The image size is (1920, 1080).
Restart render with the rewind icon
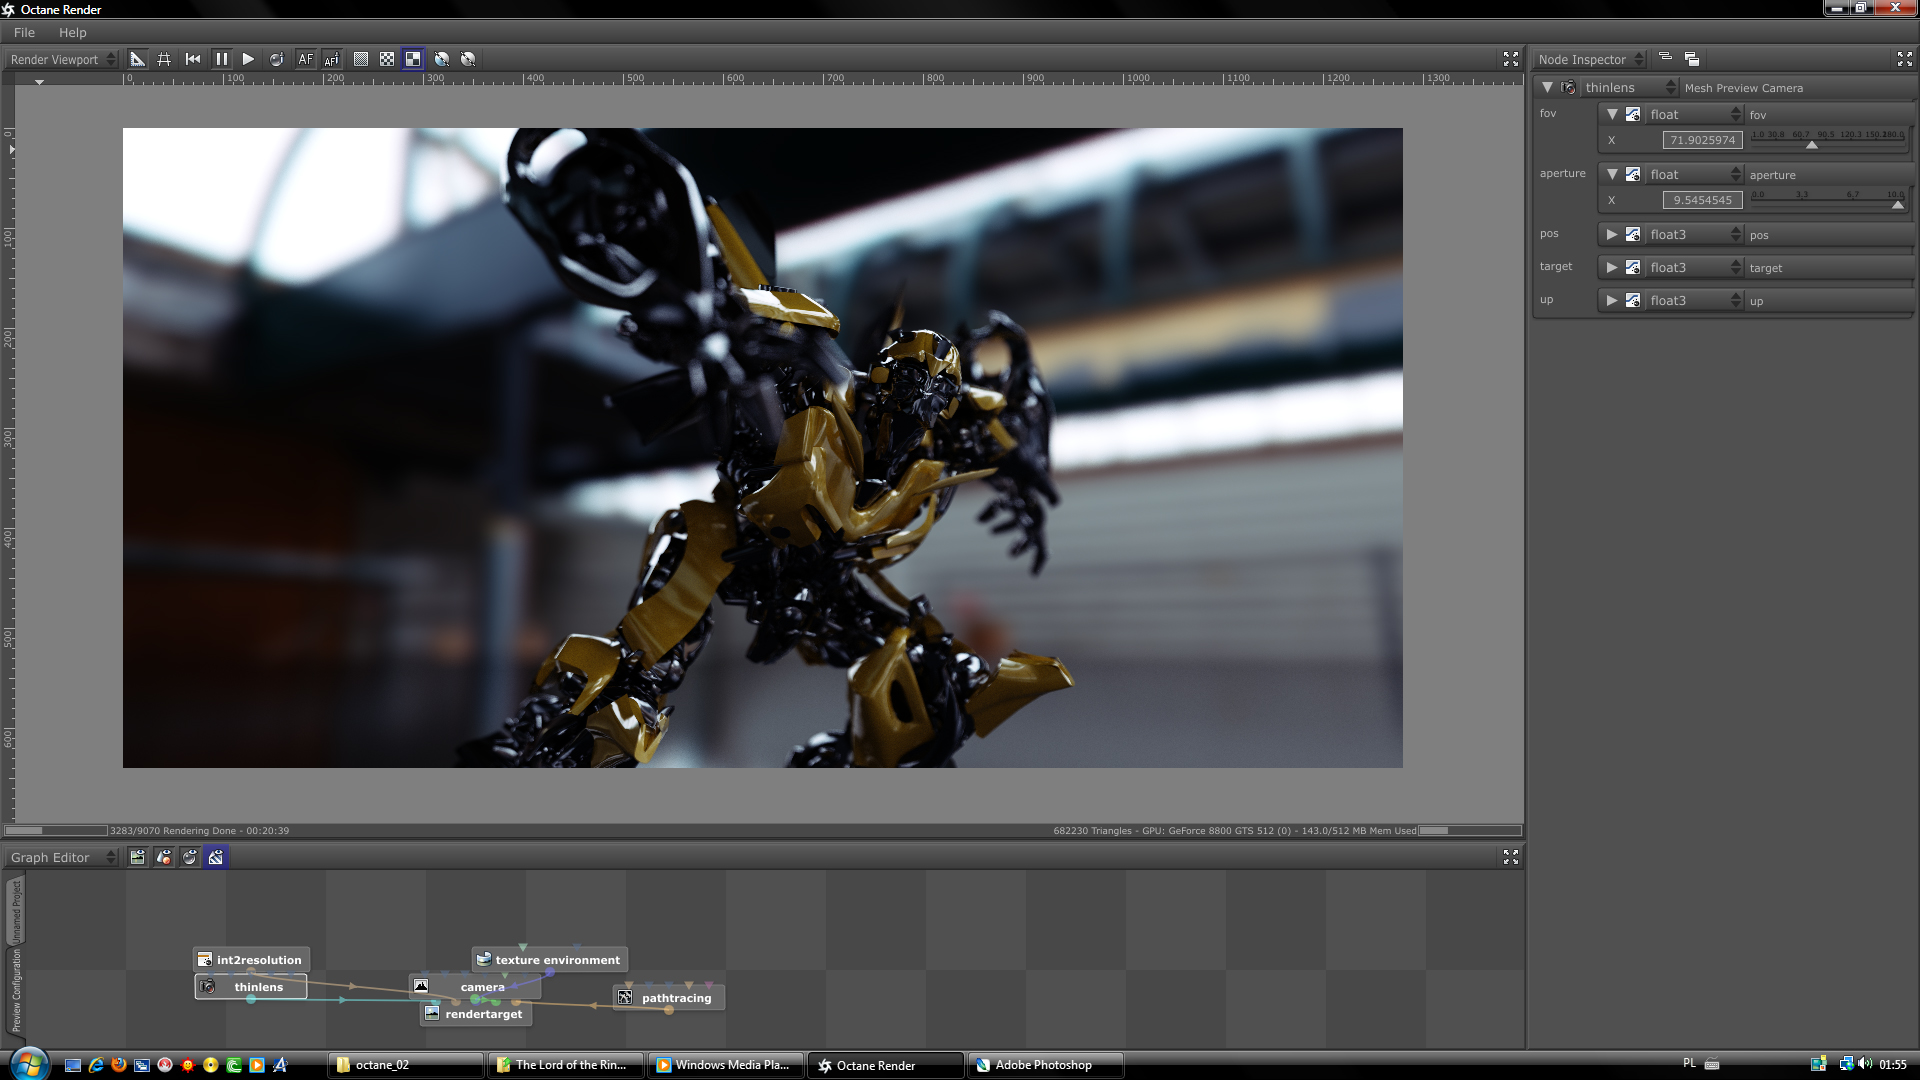pos(193,59)
